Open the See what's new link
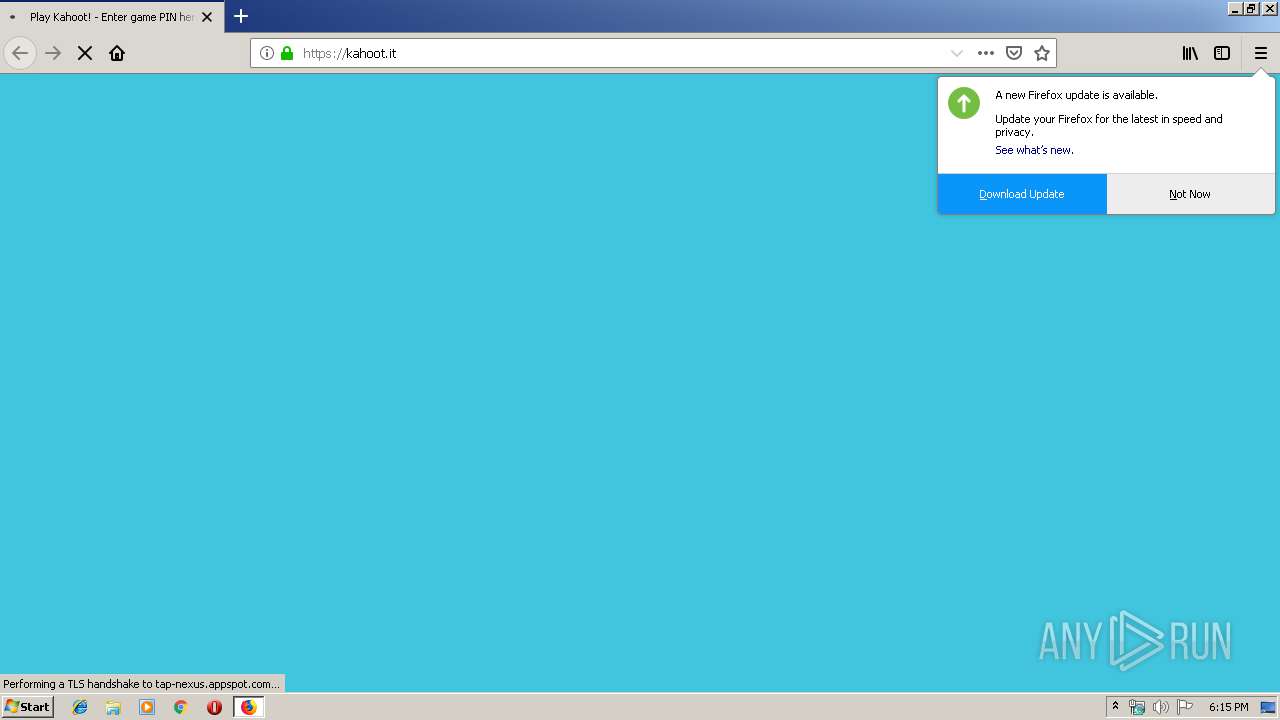Image resolution: width=1280 pixels, height=720 pixels. point(1034,150)
